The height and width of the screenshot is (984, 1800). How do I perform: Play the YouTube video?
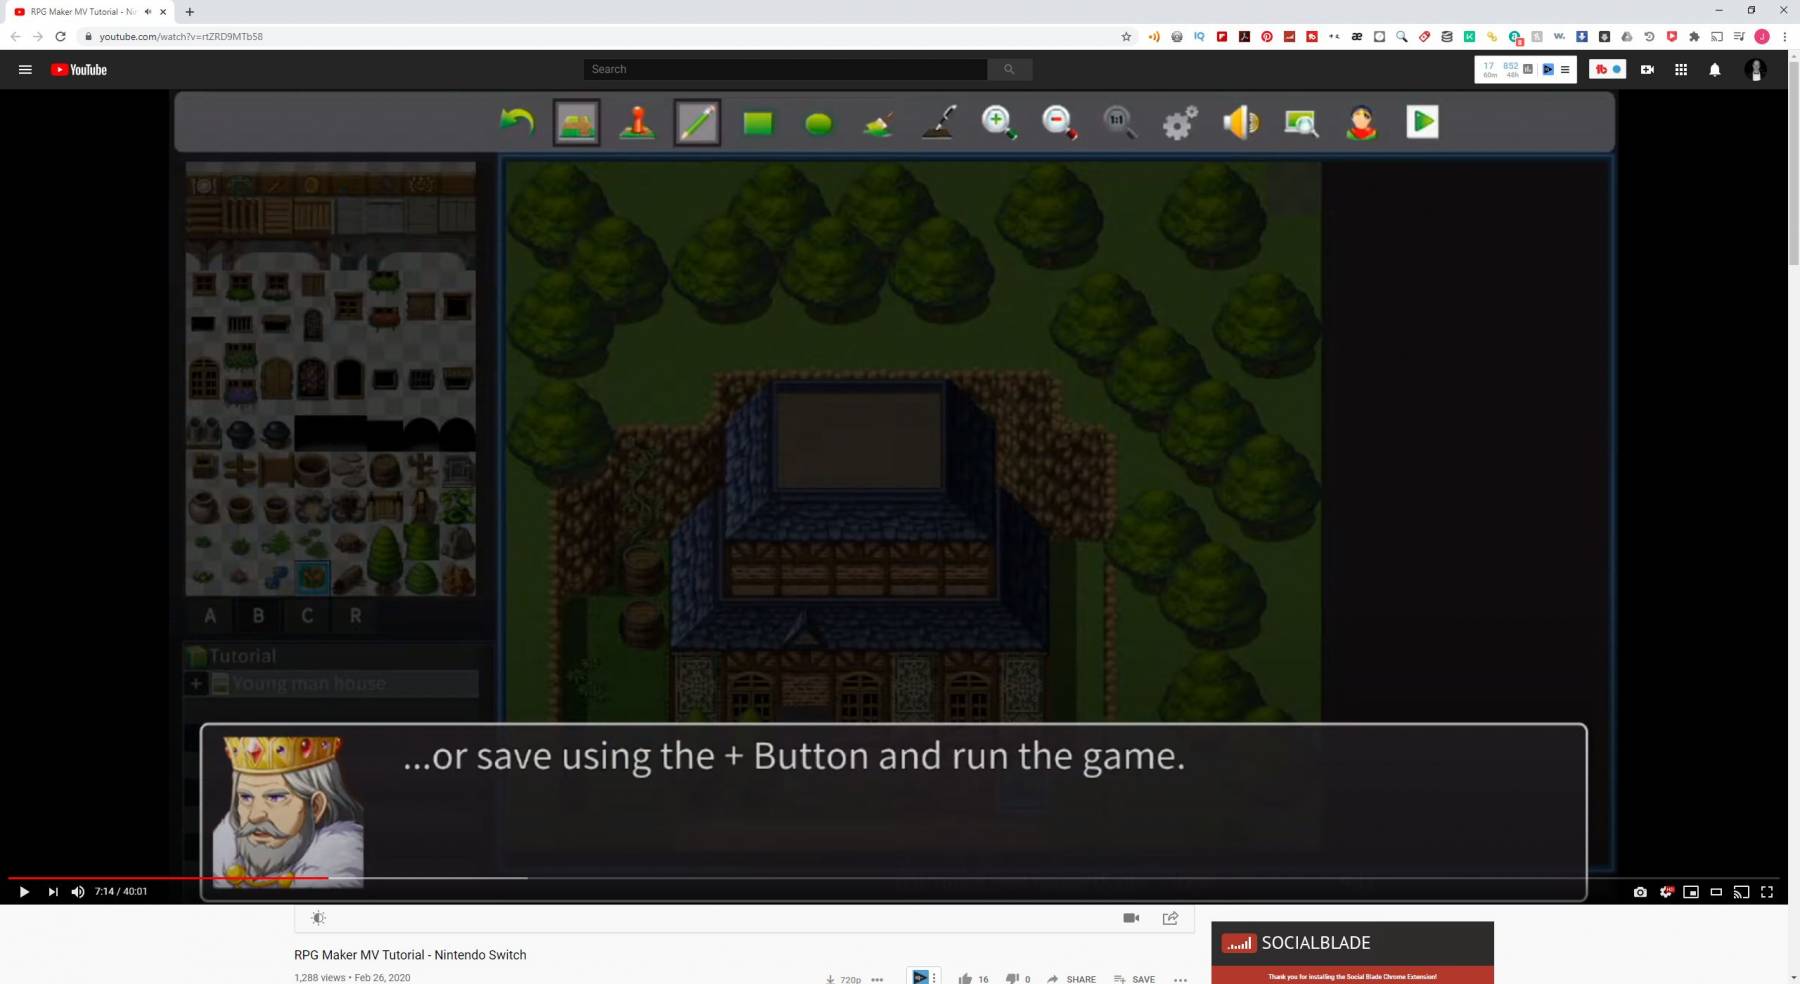(x=24, y=892)
